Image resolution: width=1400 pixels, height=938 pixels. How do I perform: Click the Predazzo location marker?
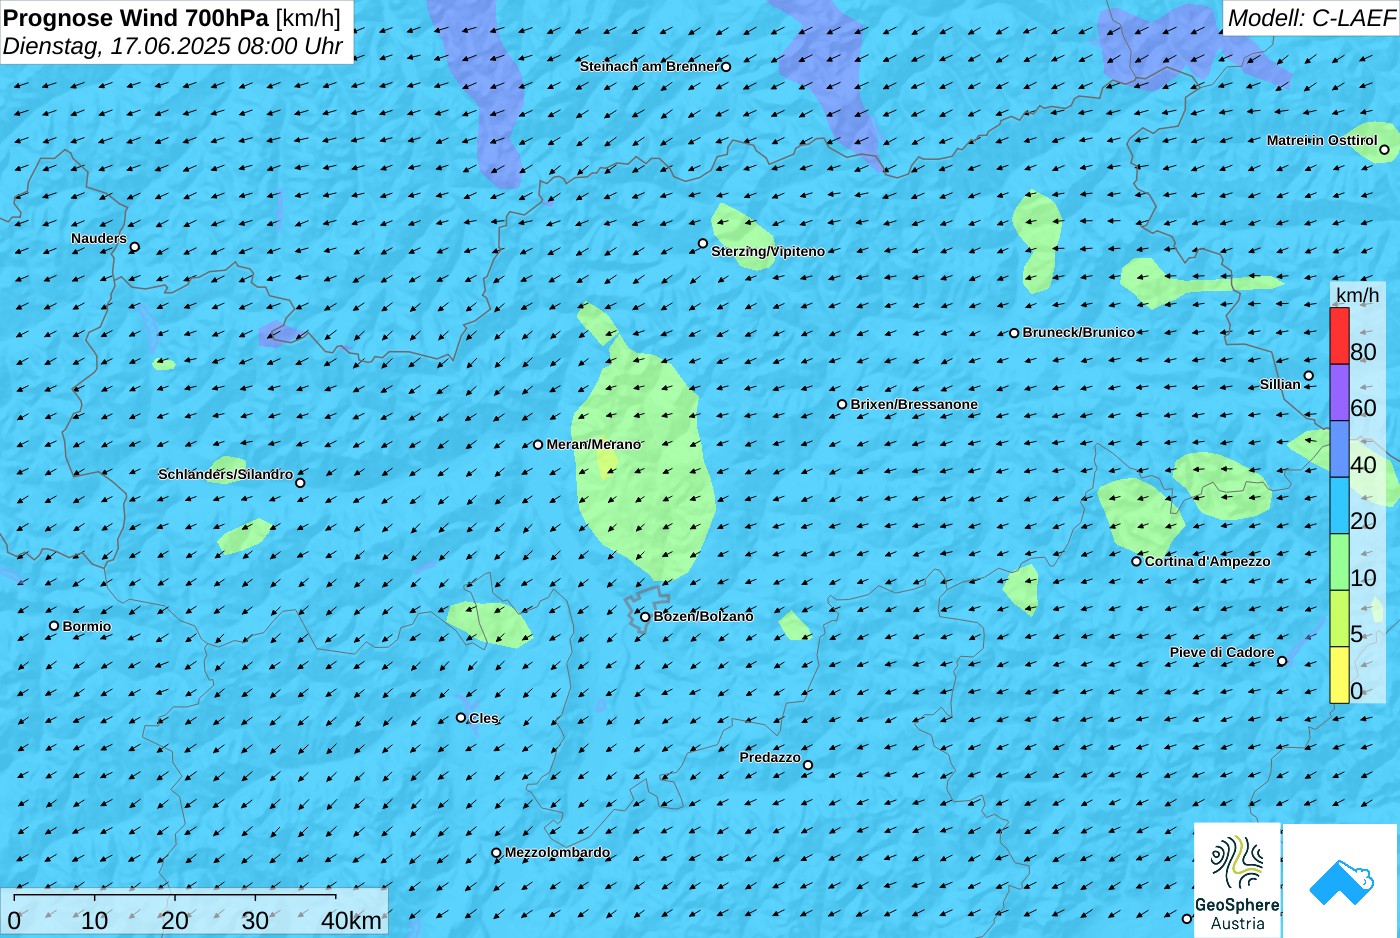[x=808, y=765]
